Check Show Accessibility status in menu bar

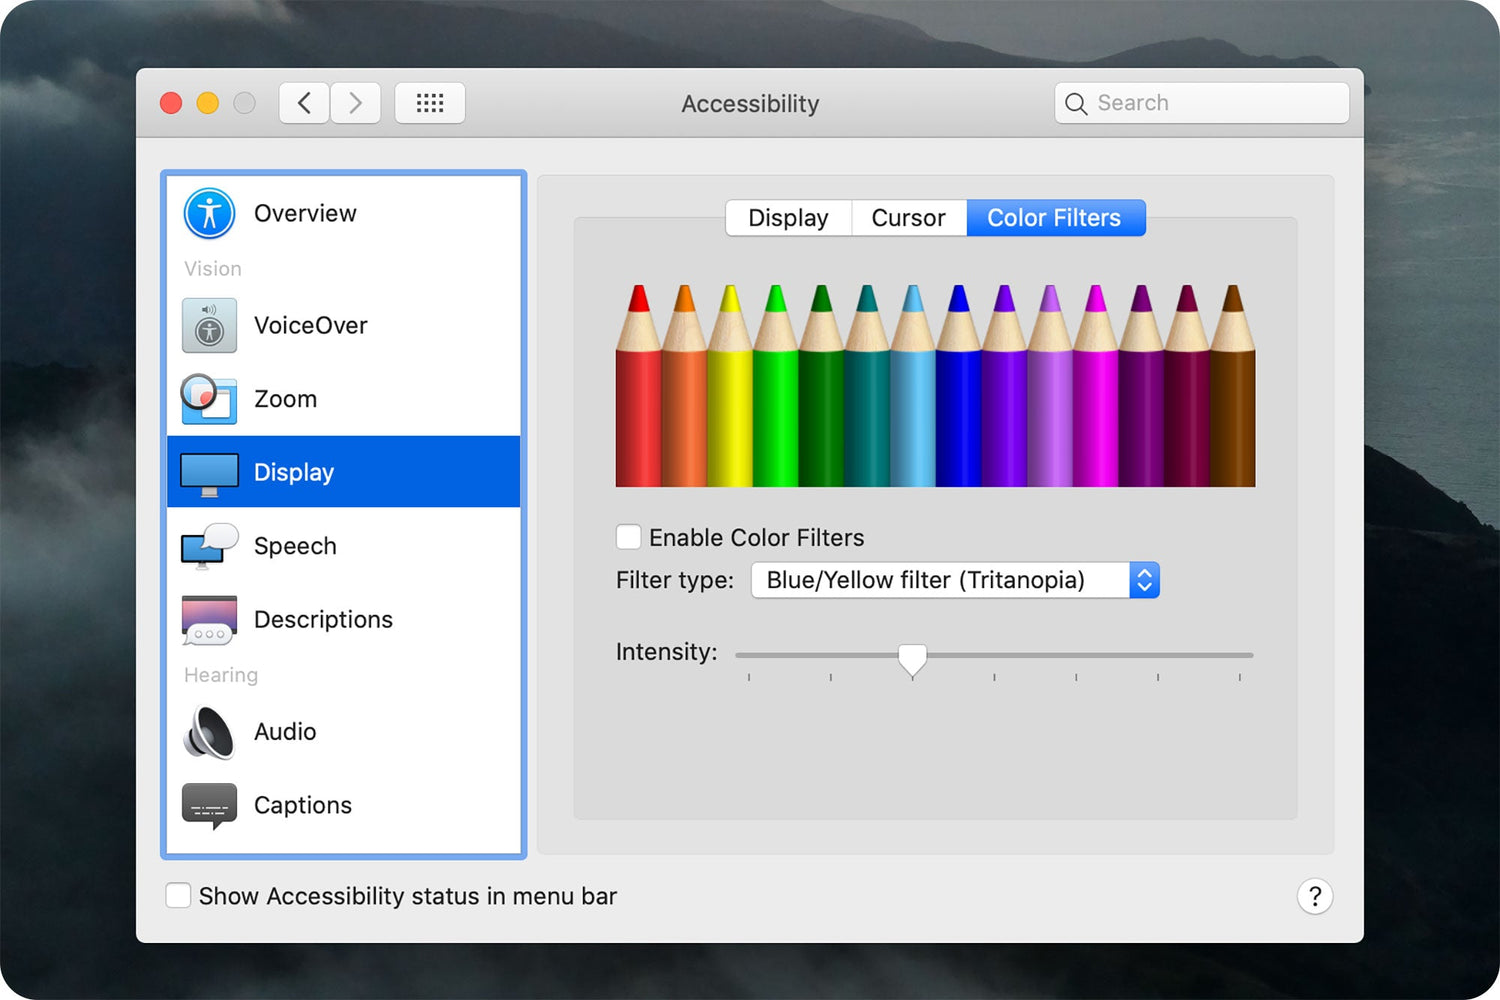pos(178,895)
